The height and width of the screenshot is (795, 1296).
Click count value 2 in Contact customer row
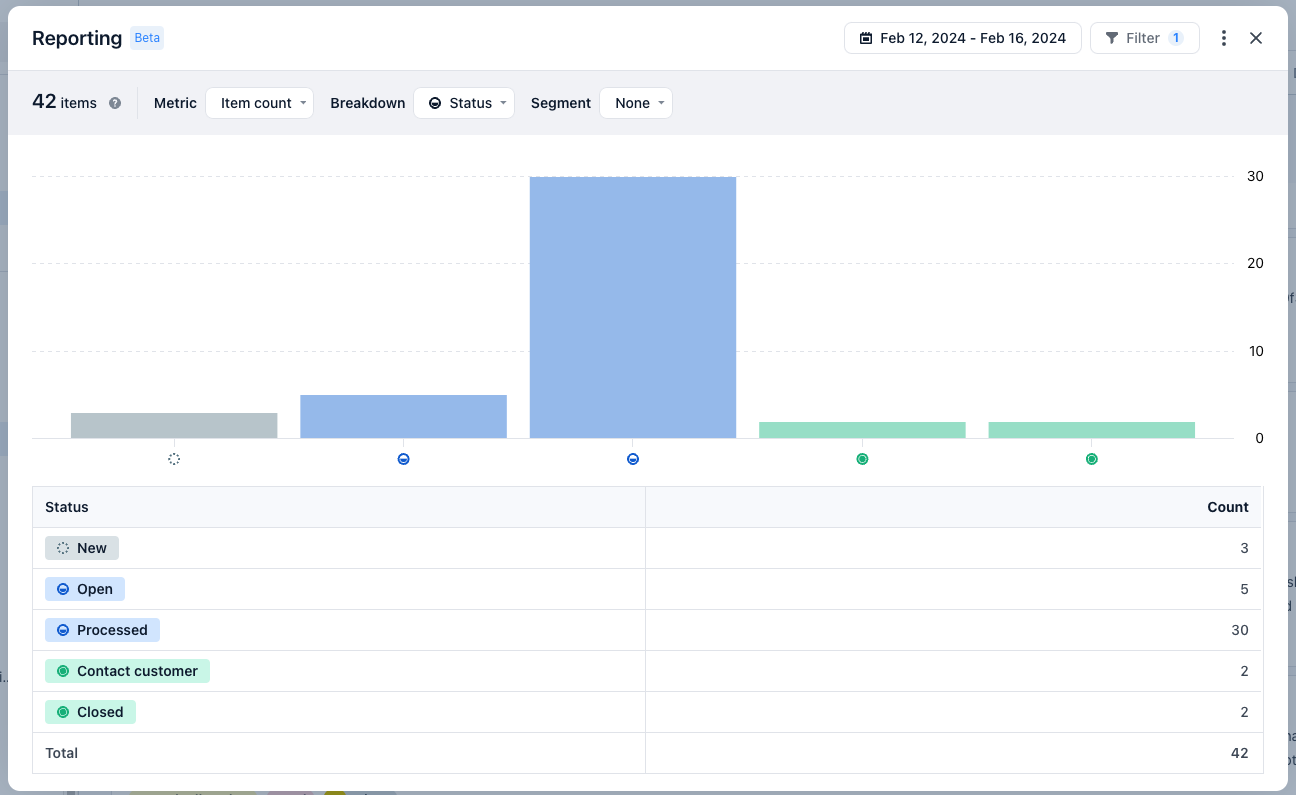click(1244, 671)
